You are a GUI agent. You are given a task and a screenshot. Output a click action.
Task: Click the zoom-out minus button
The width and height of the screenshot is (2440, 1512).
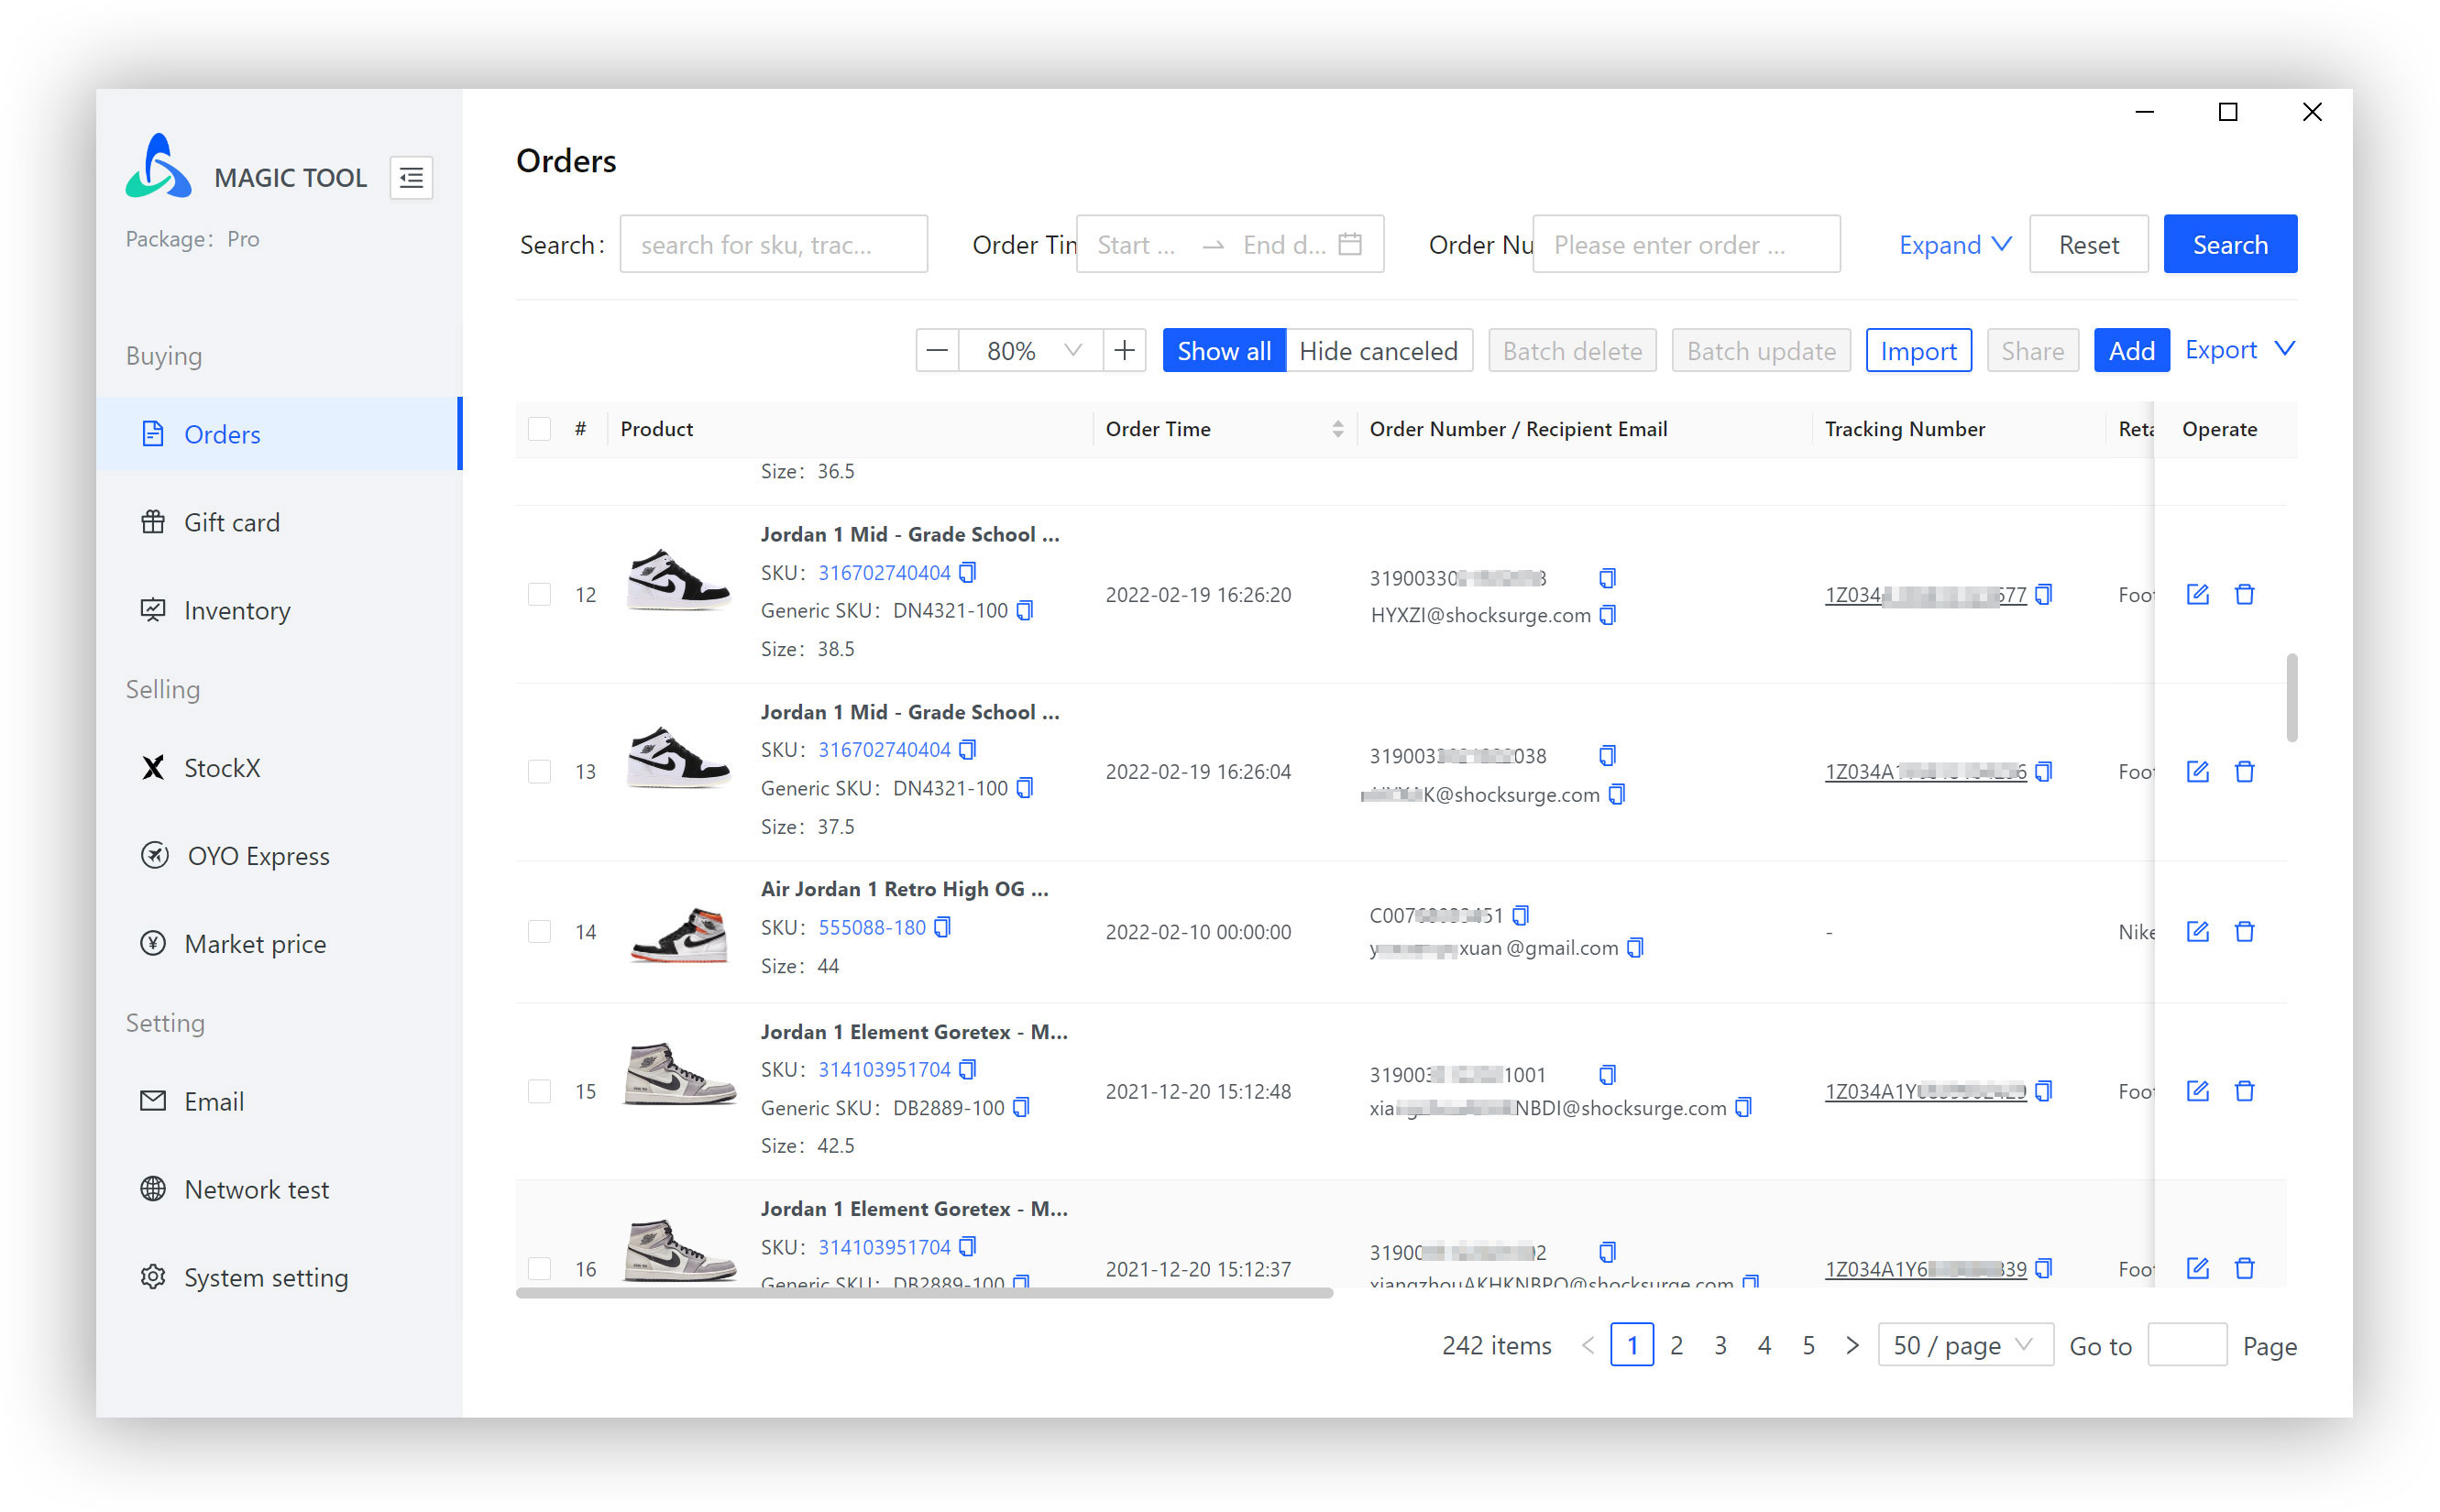937,350
